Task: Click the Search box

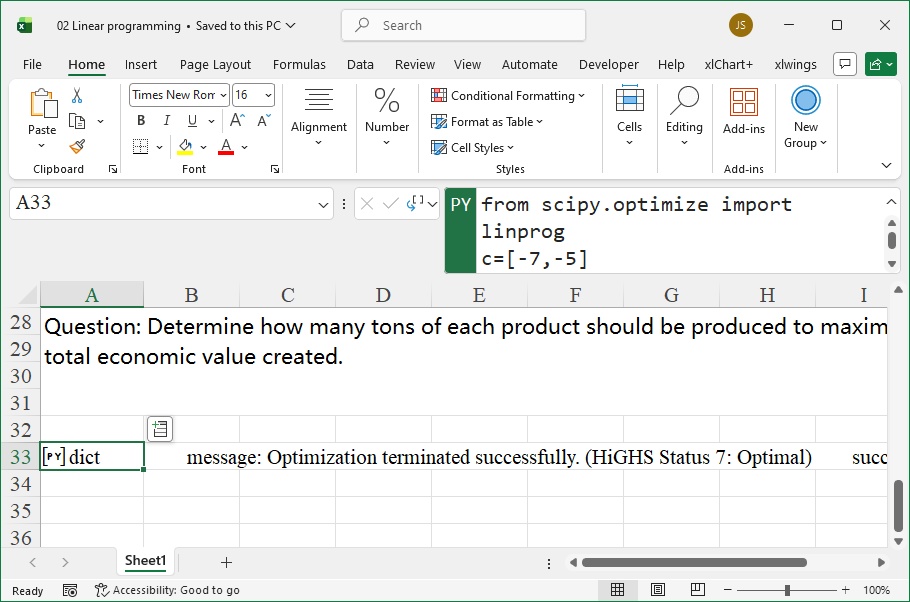Action: [x=464, y=26]
